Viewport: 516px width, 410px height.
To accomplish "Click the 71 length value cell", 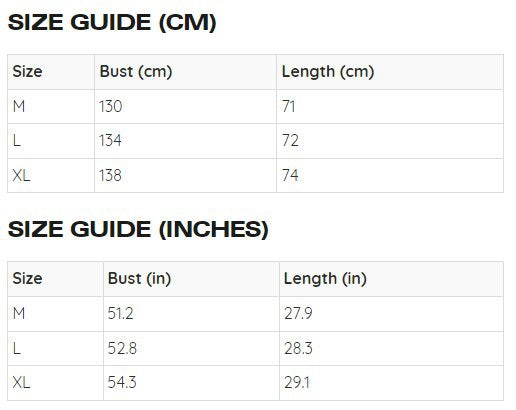I will (390, 107).
